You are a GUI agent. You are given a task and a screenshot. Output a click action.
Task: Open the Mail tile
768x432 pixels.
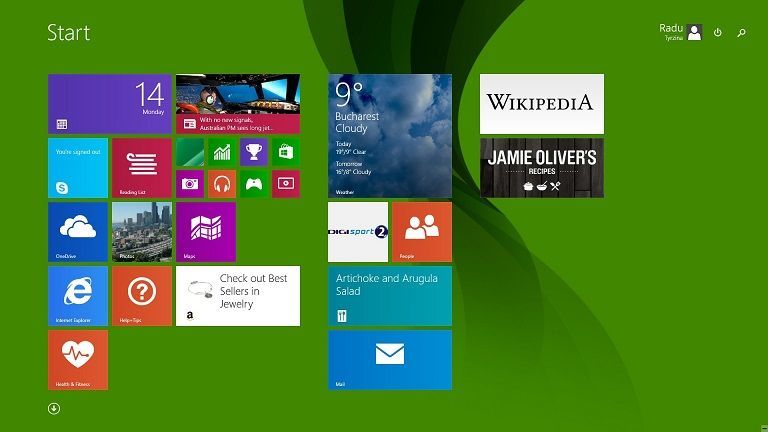coord(390,360)
